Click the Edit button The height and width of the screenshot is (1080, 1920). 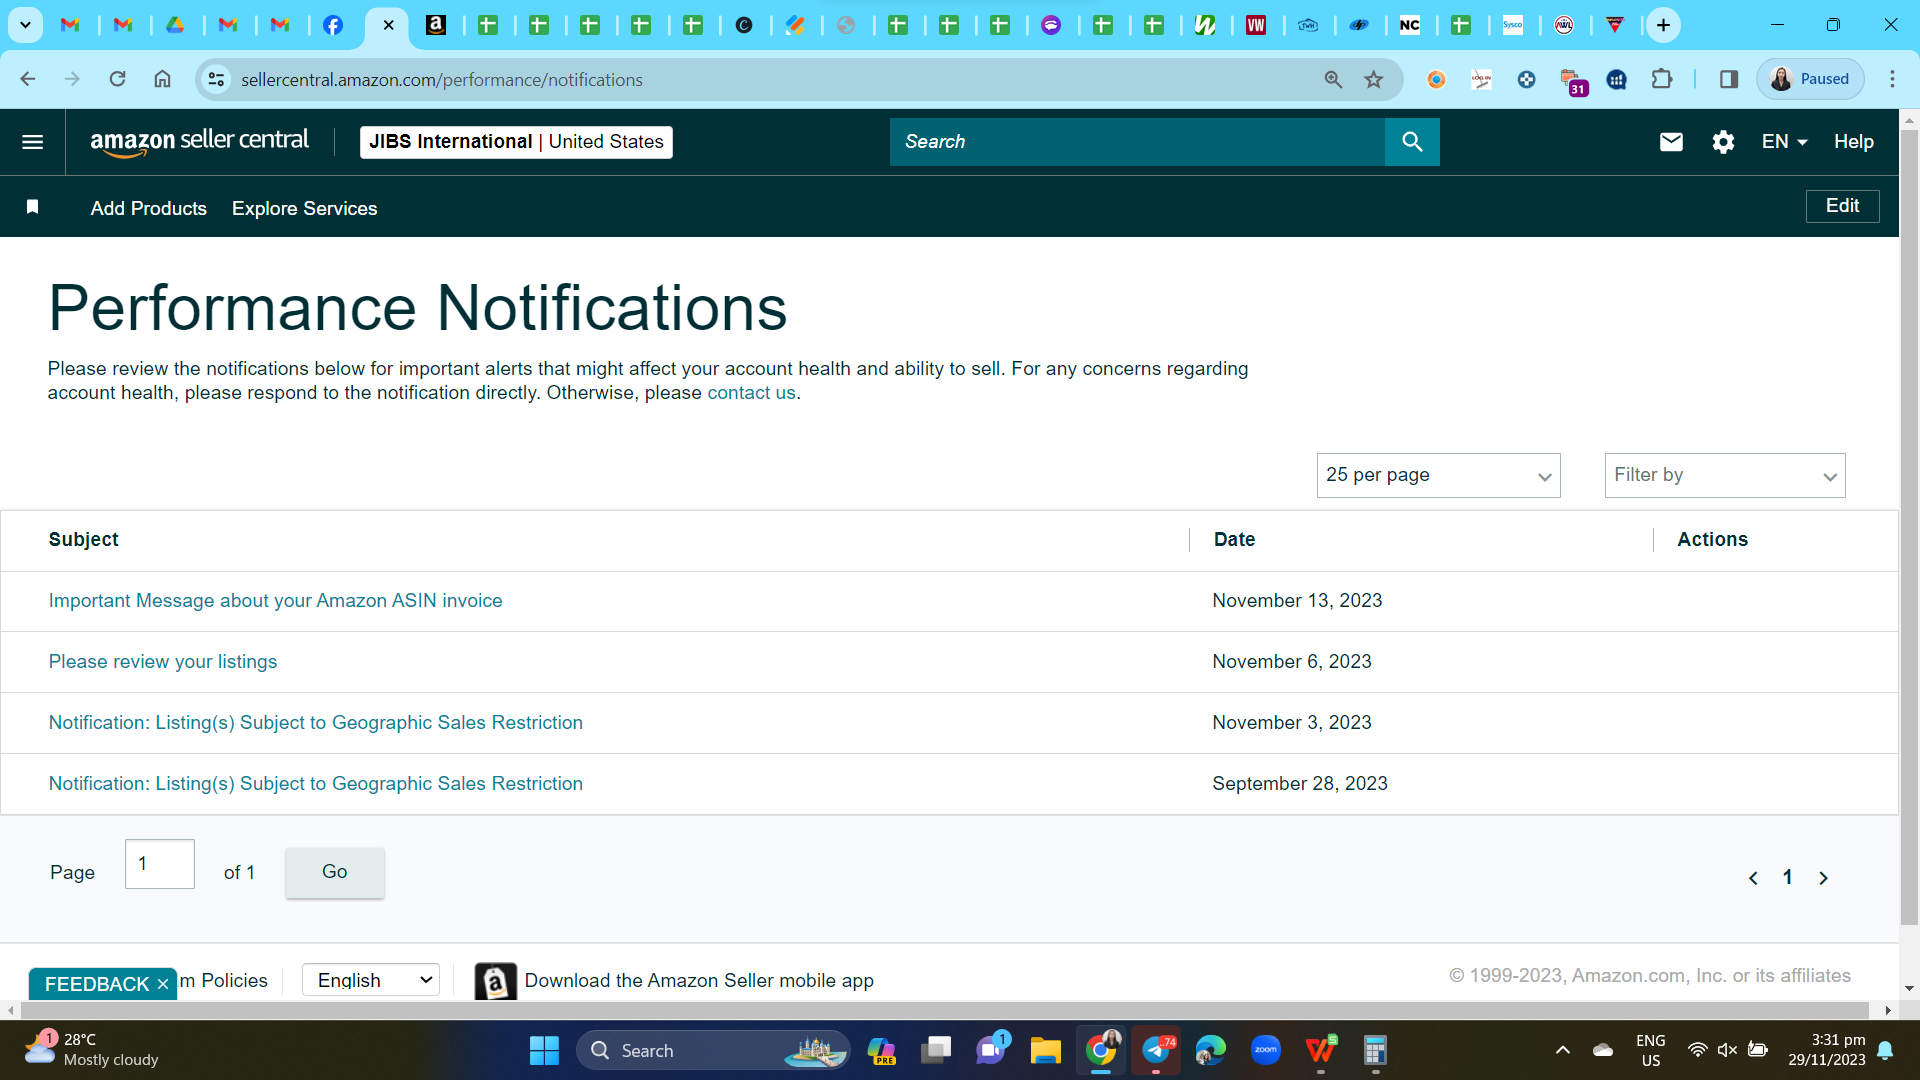(1842, 206)
